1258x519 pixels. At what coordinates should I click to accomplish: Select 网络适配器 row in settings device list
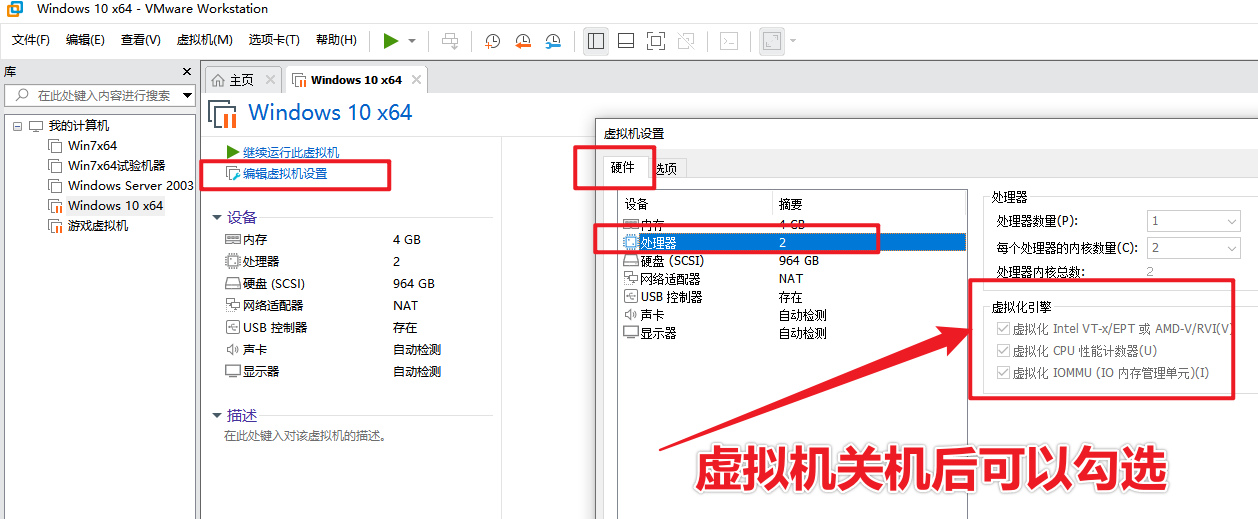792,279
